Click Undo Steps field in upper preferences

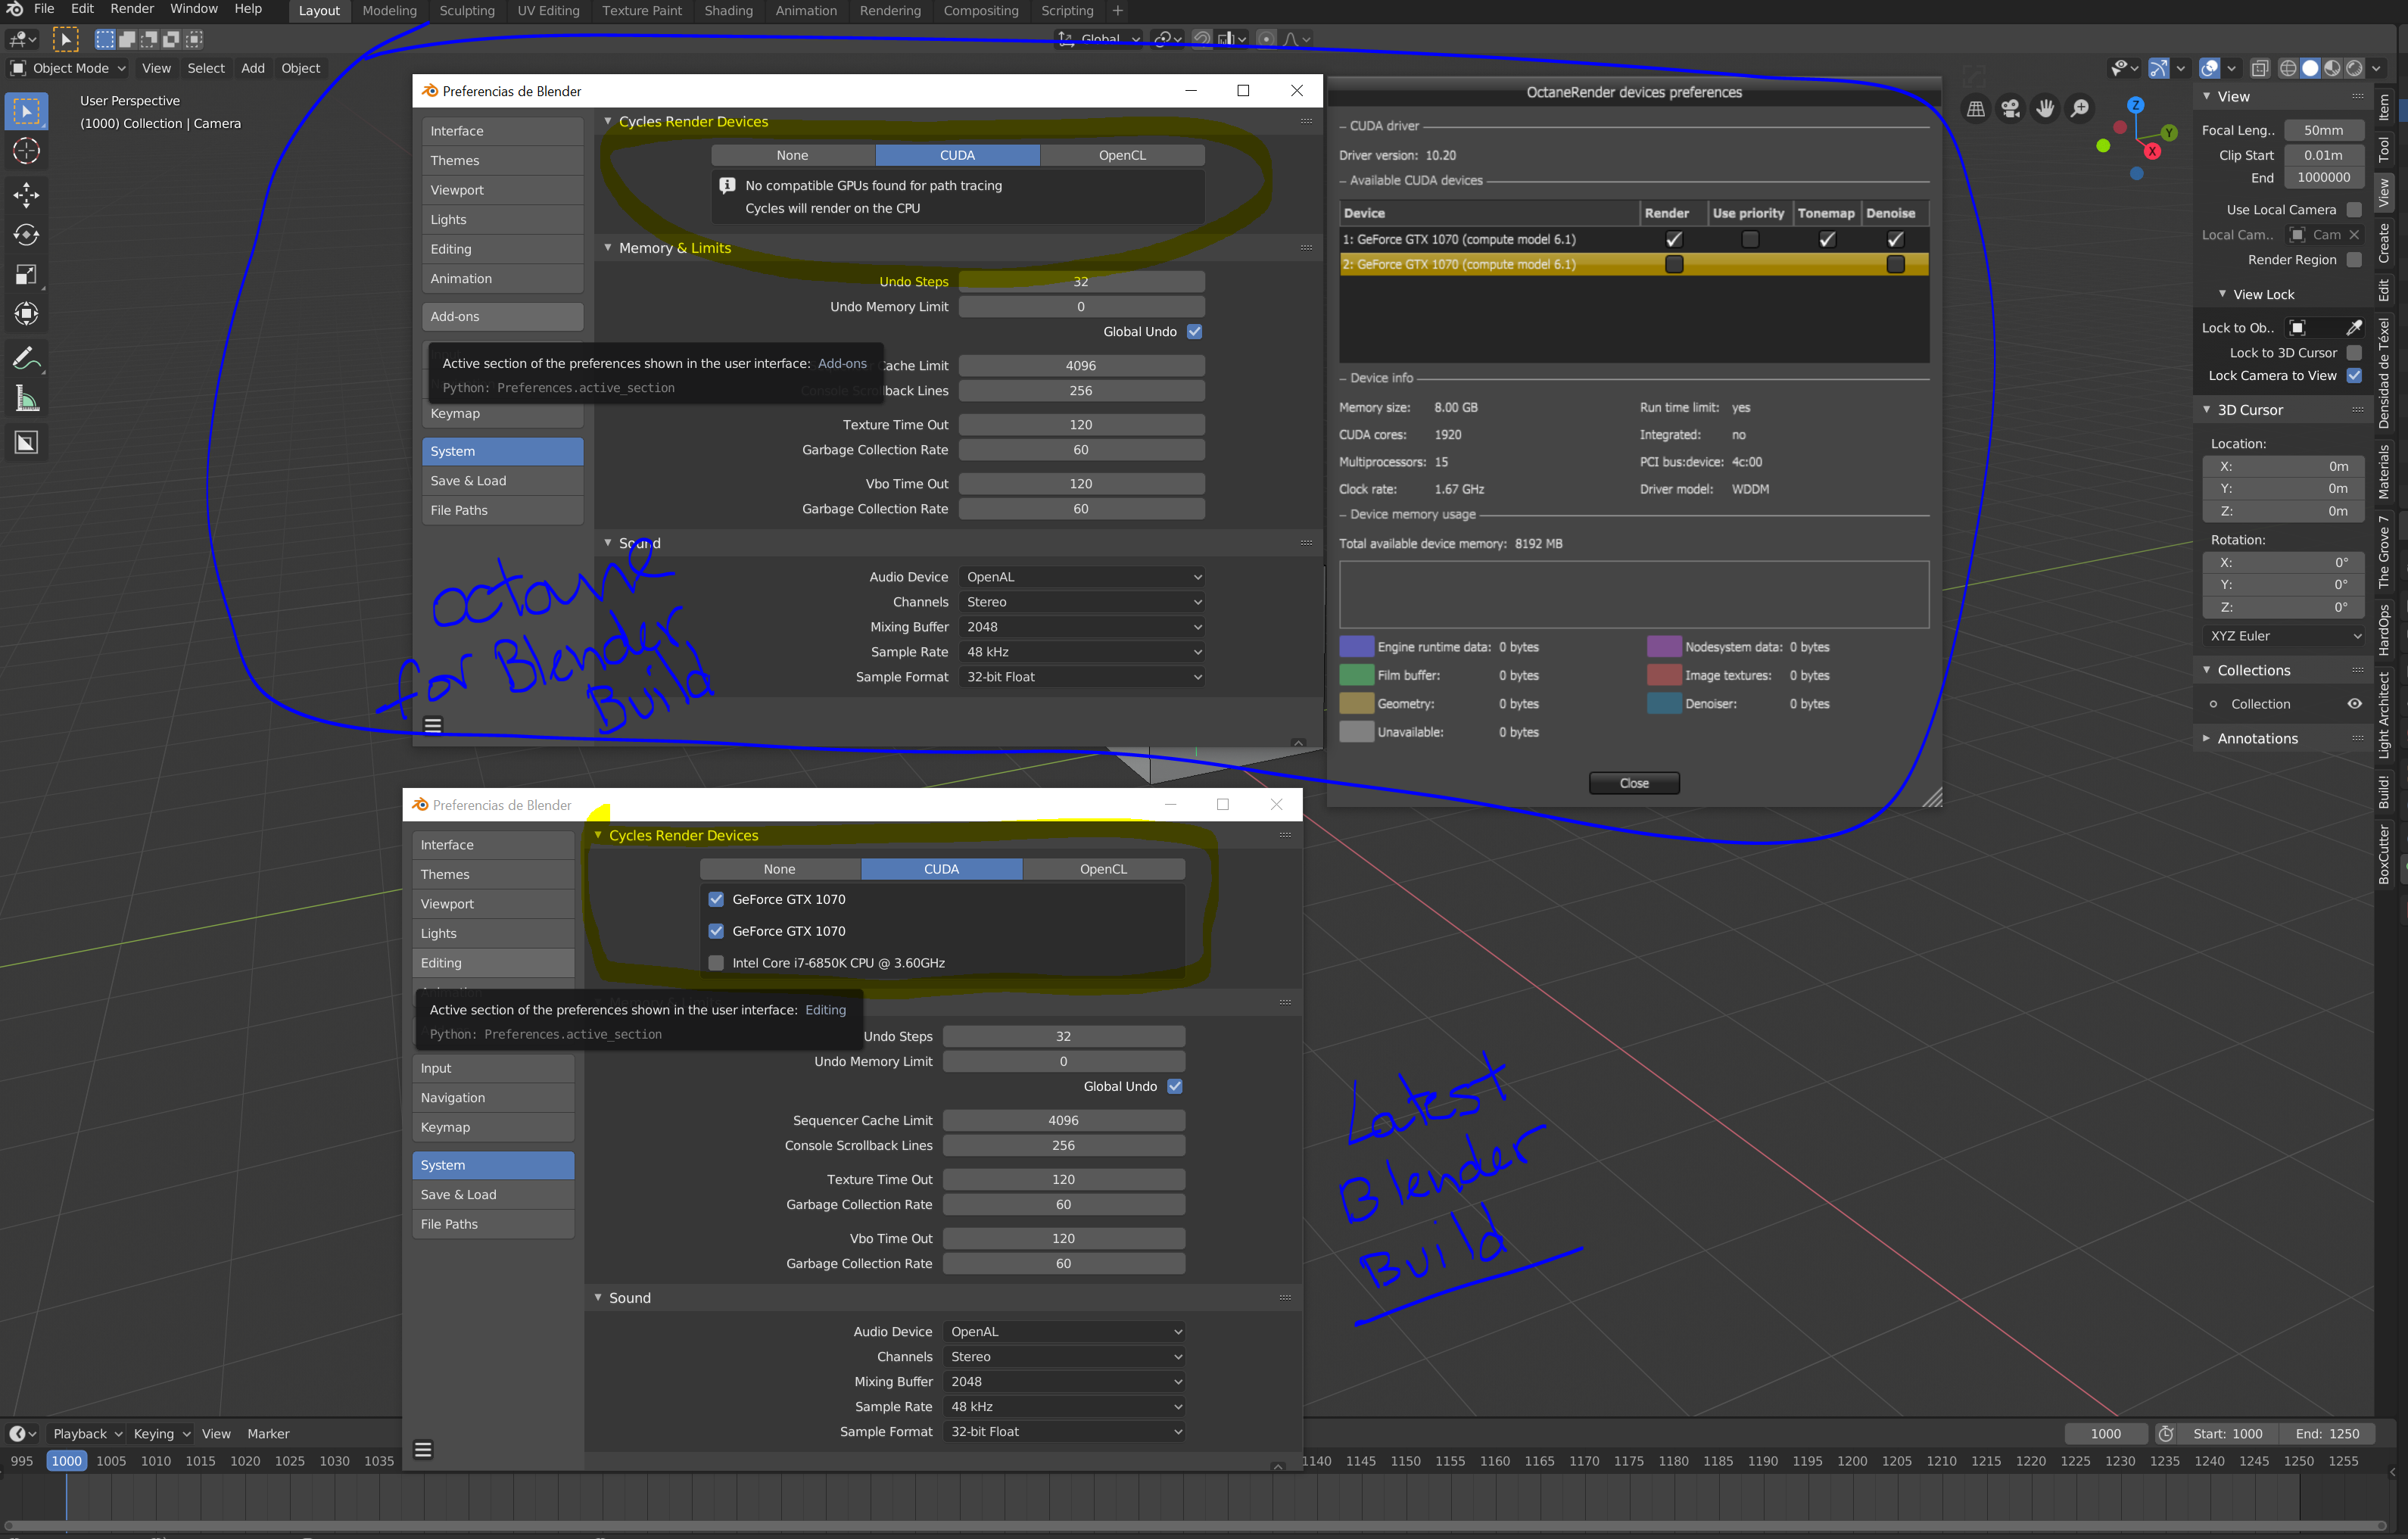pyautogui.click(x=1080, y=282)
